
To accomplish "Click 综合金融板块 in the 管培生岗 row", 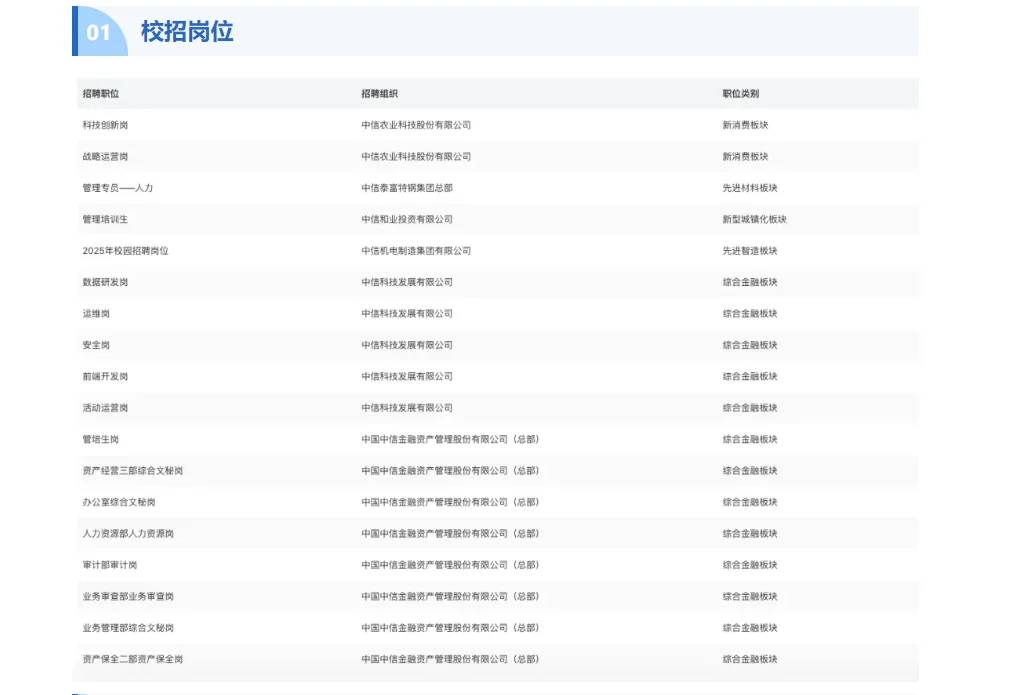I will click(750, 439).
